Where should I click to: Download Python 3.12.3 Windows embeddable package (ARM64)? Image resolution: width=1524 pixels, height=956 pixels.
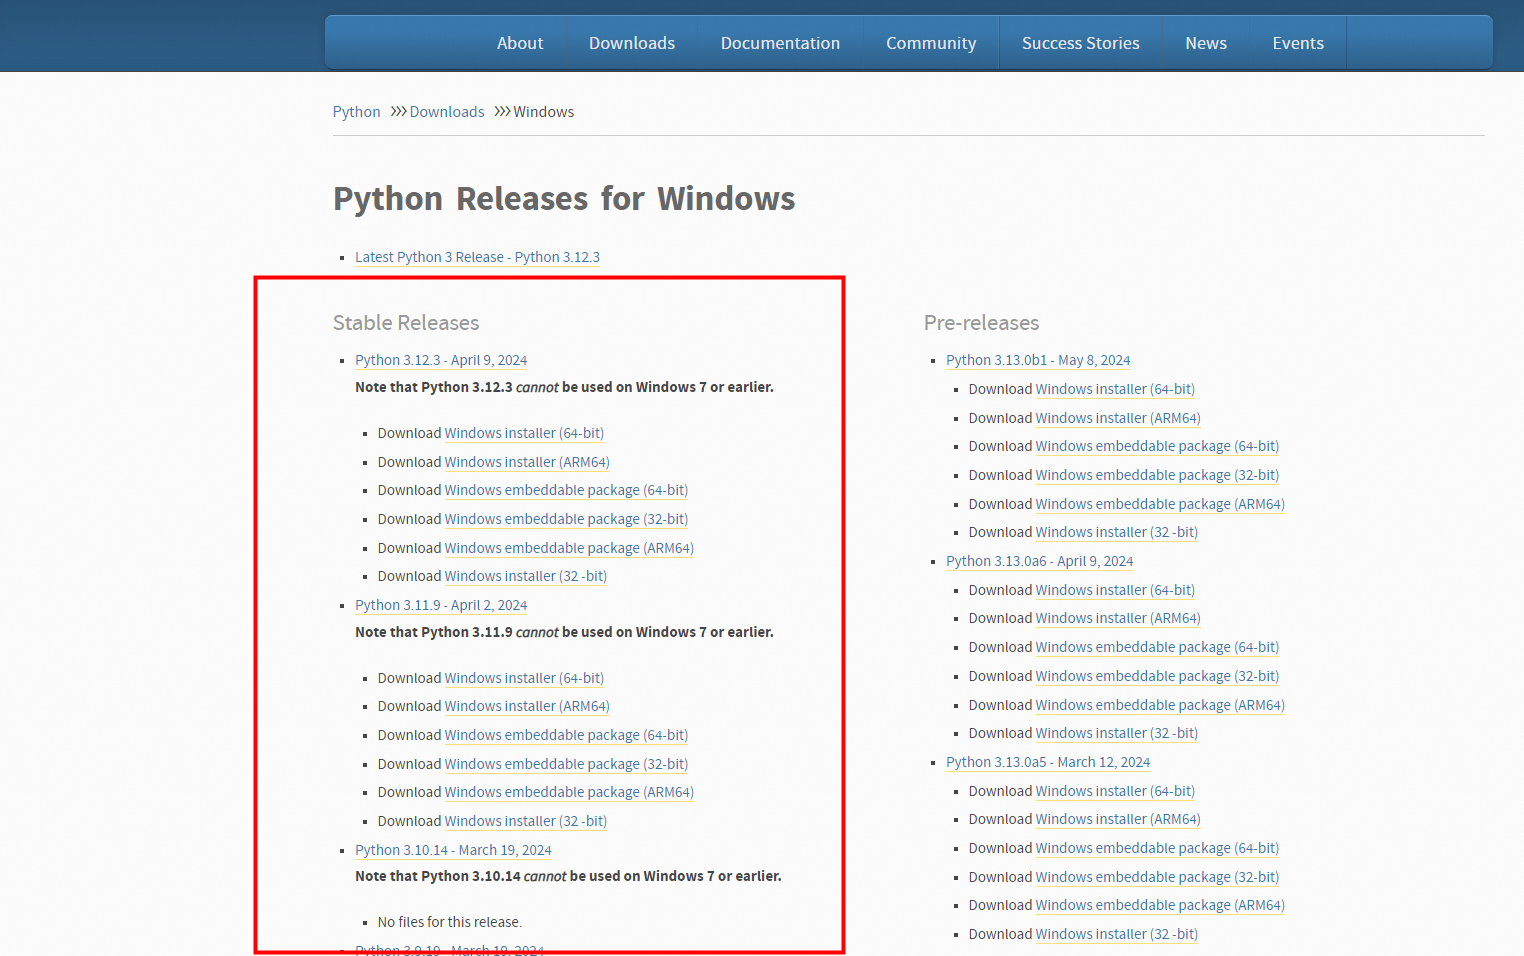(568, 548)
